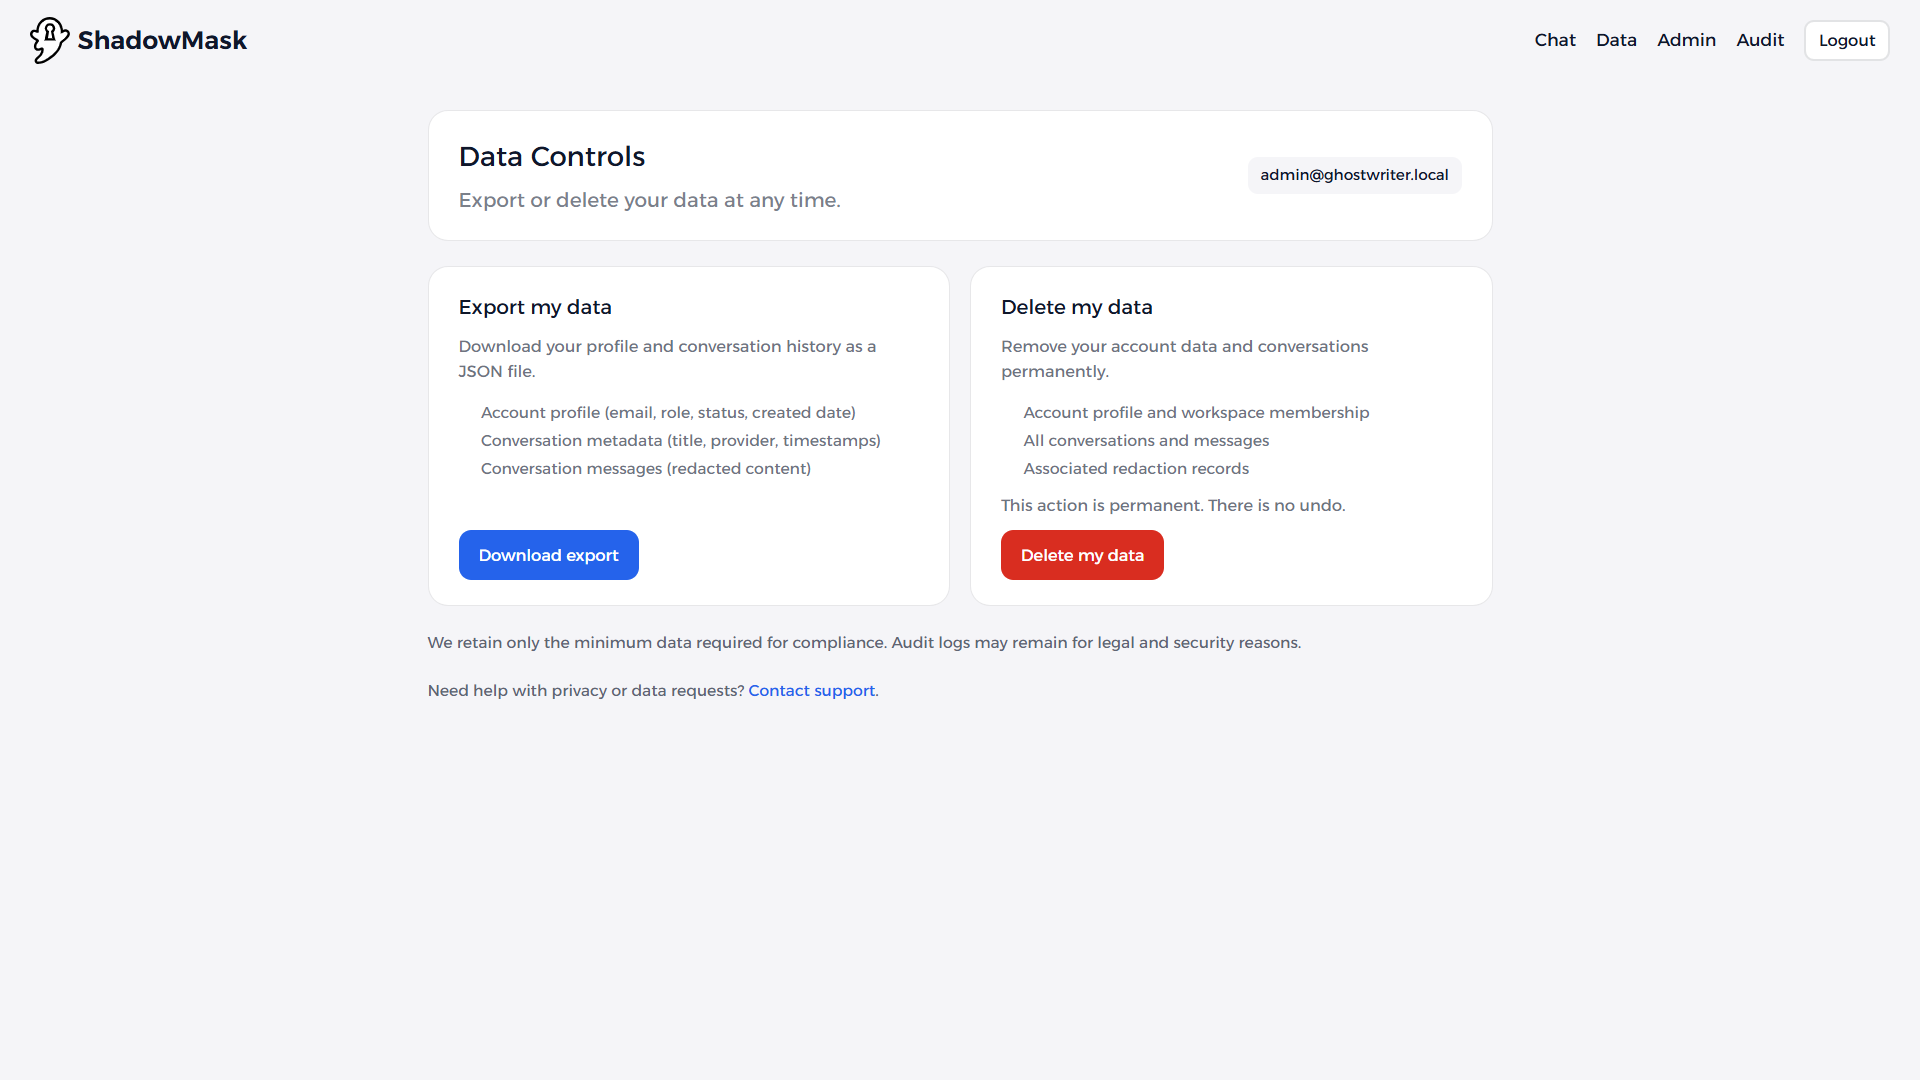Go to the Data nav item

[1615, 40]
